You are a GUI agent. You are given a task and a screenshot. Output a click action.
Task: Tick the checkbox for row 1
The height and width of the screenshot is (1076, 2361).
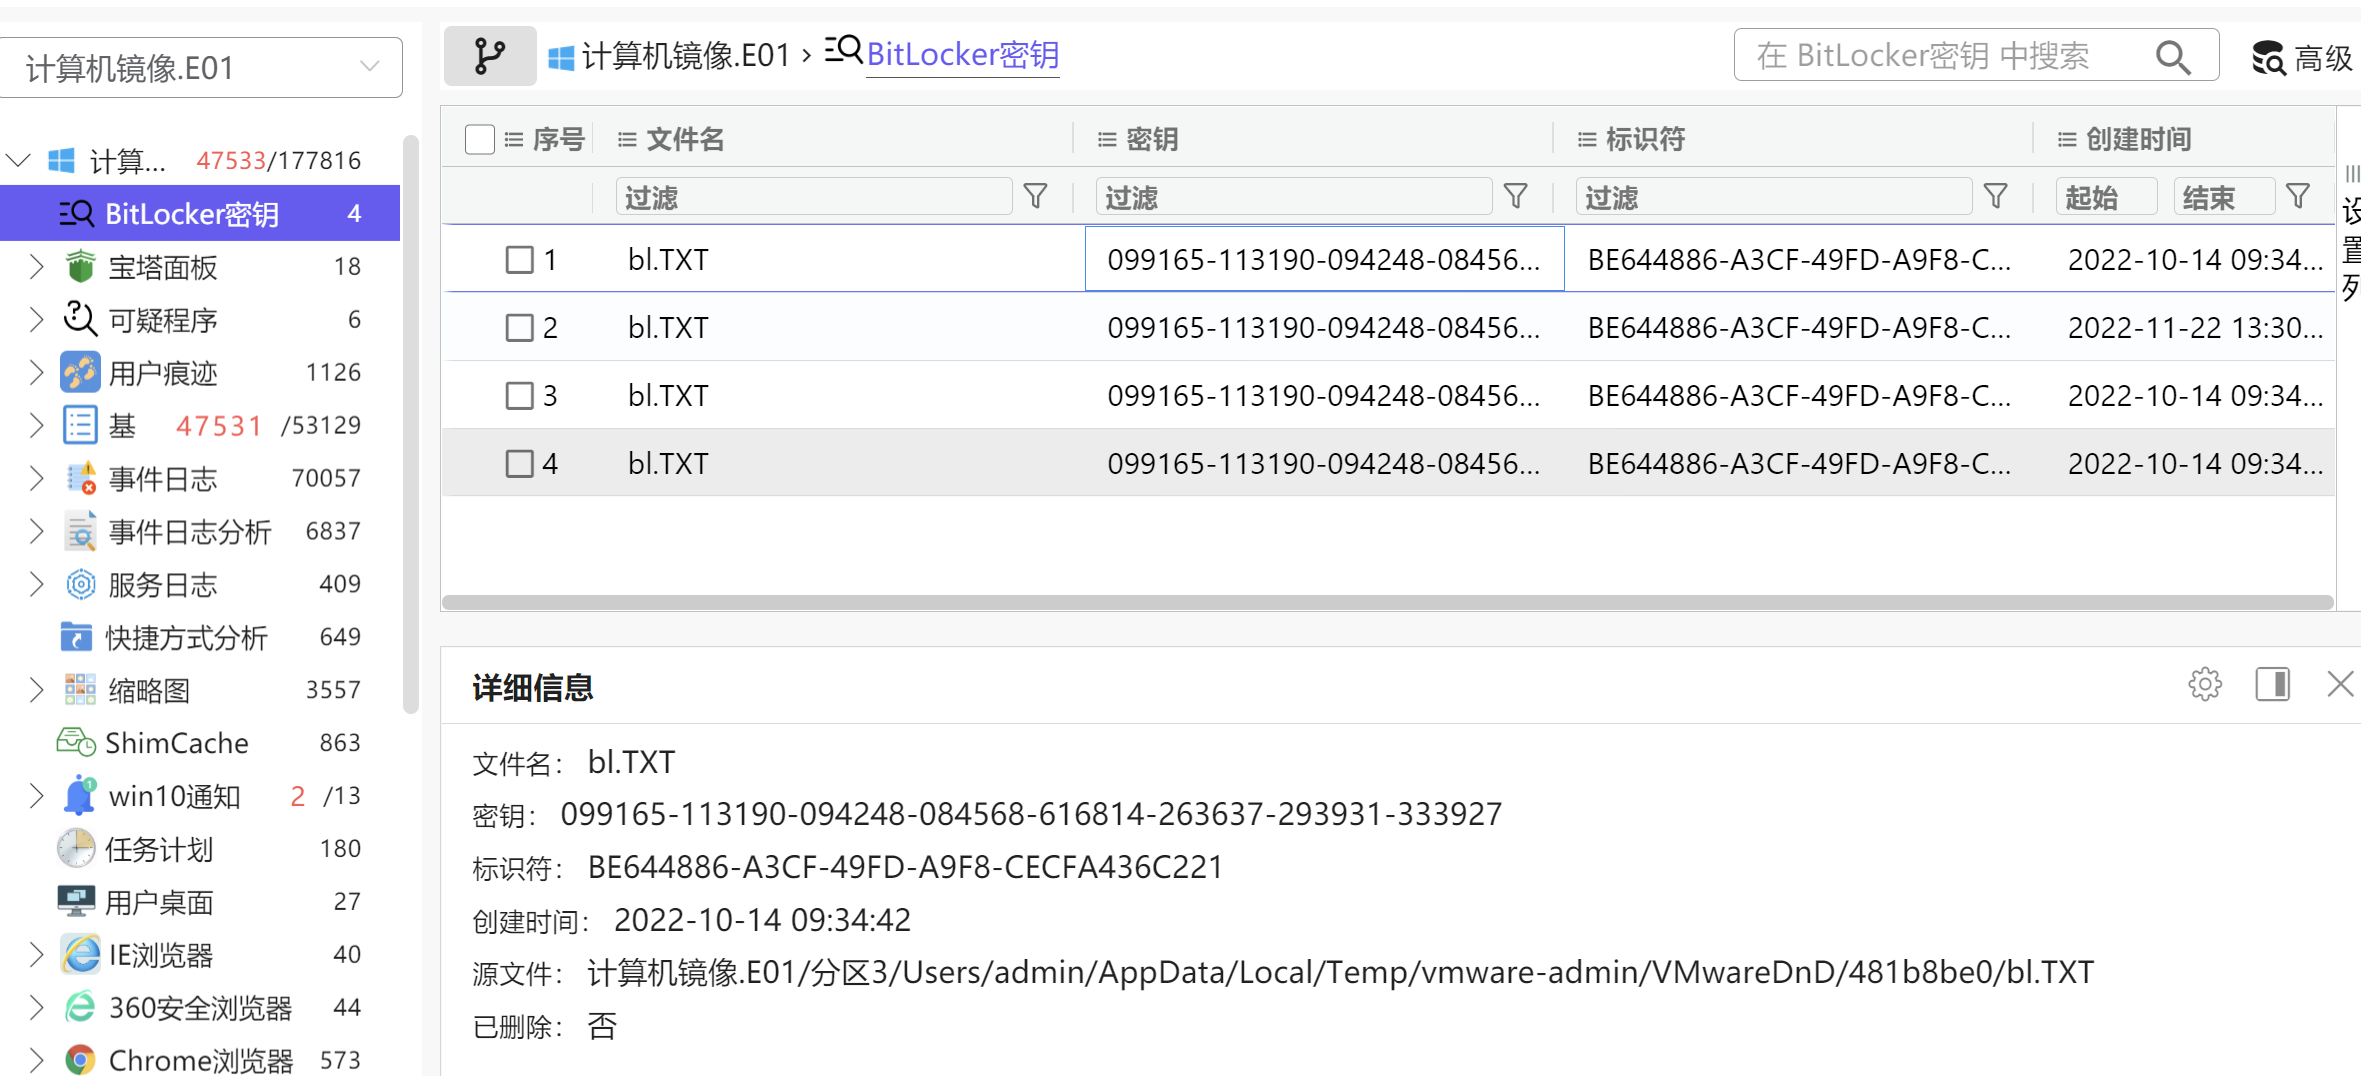click(519, 260)
